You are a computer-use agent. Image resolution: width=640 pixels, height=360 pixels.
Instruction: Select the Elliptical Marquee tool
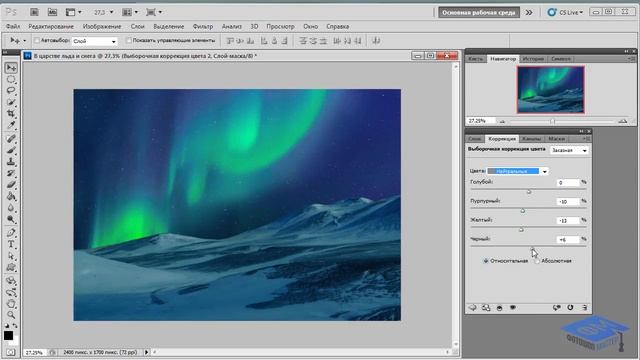[11, 79]
